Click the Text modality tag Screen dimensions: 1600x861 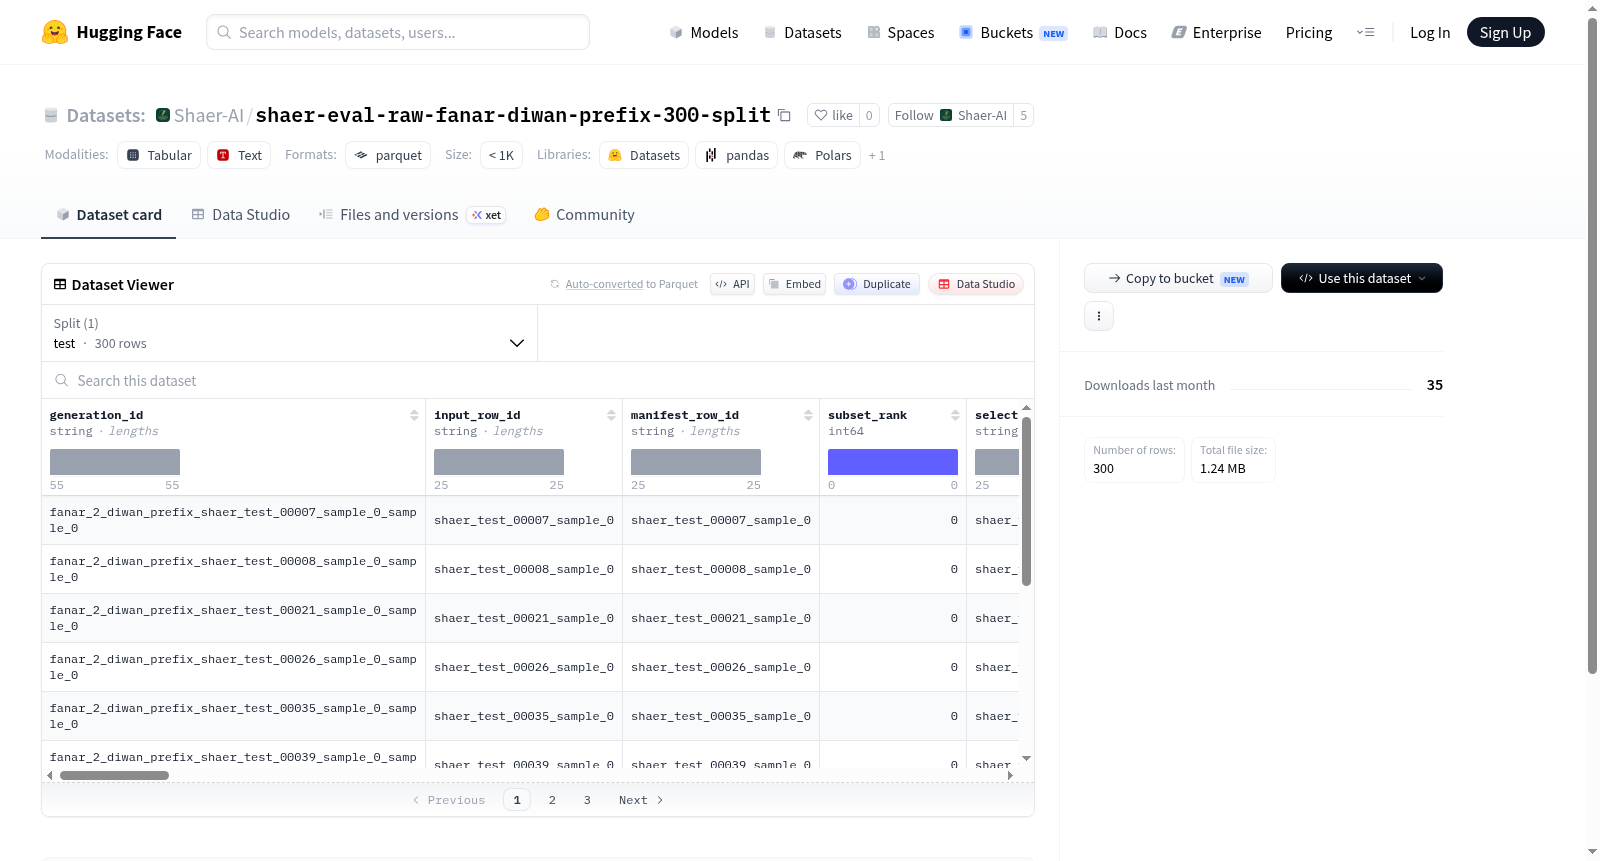(x=239, y=155)
